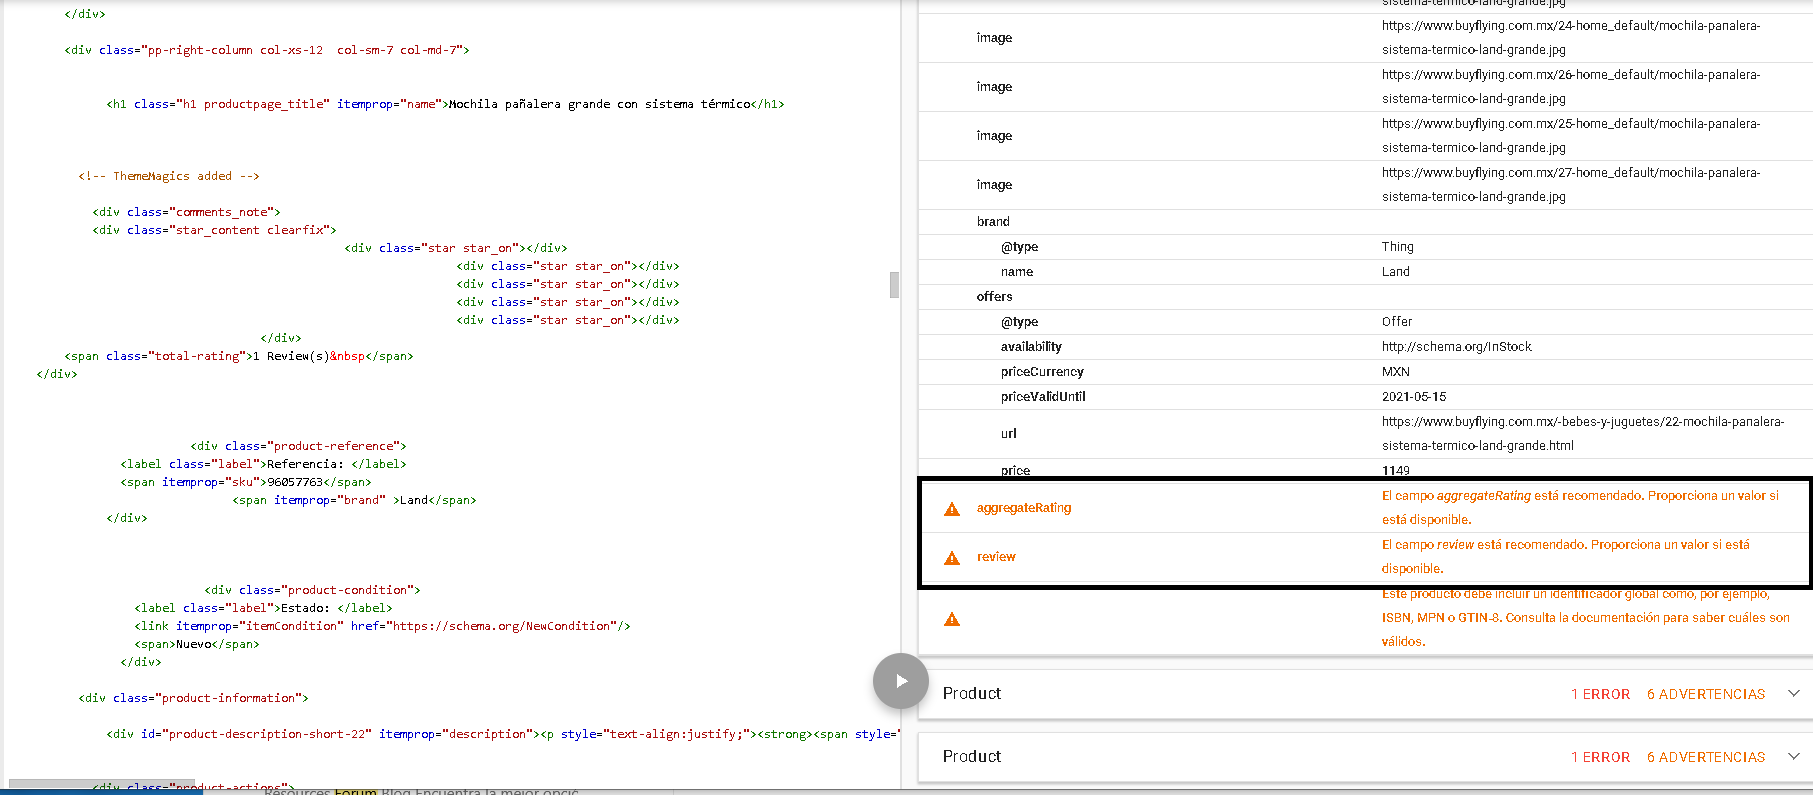
Task: Select the value Thing for brand type
Action: (1398, 247)
